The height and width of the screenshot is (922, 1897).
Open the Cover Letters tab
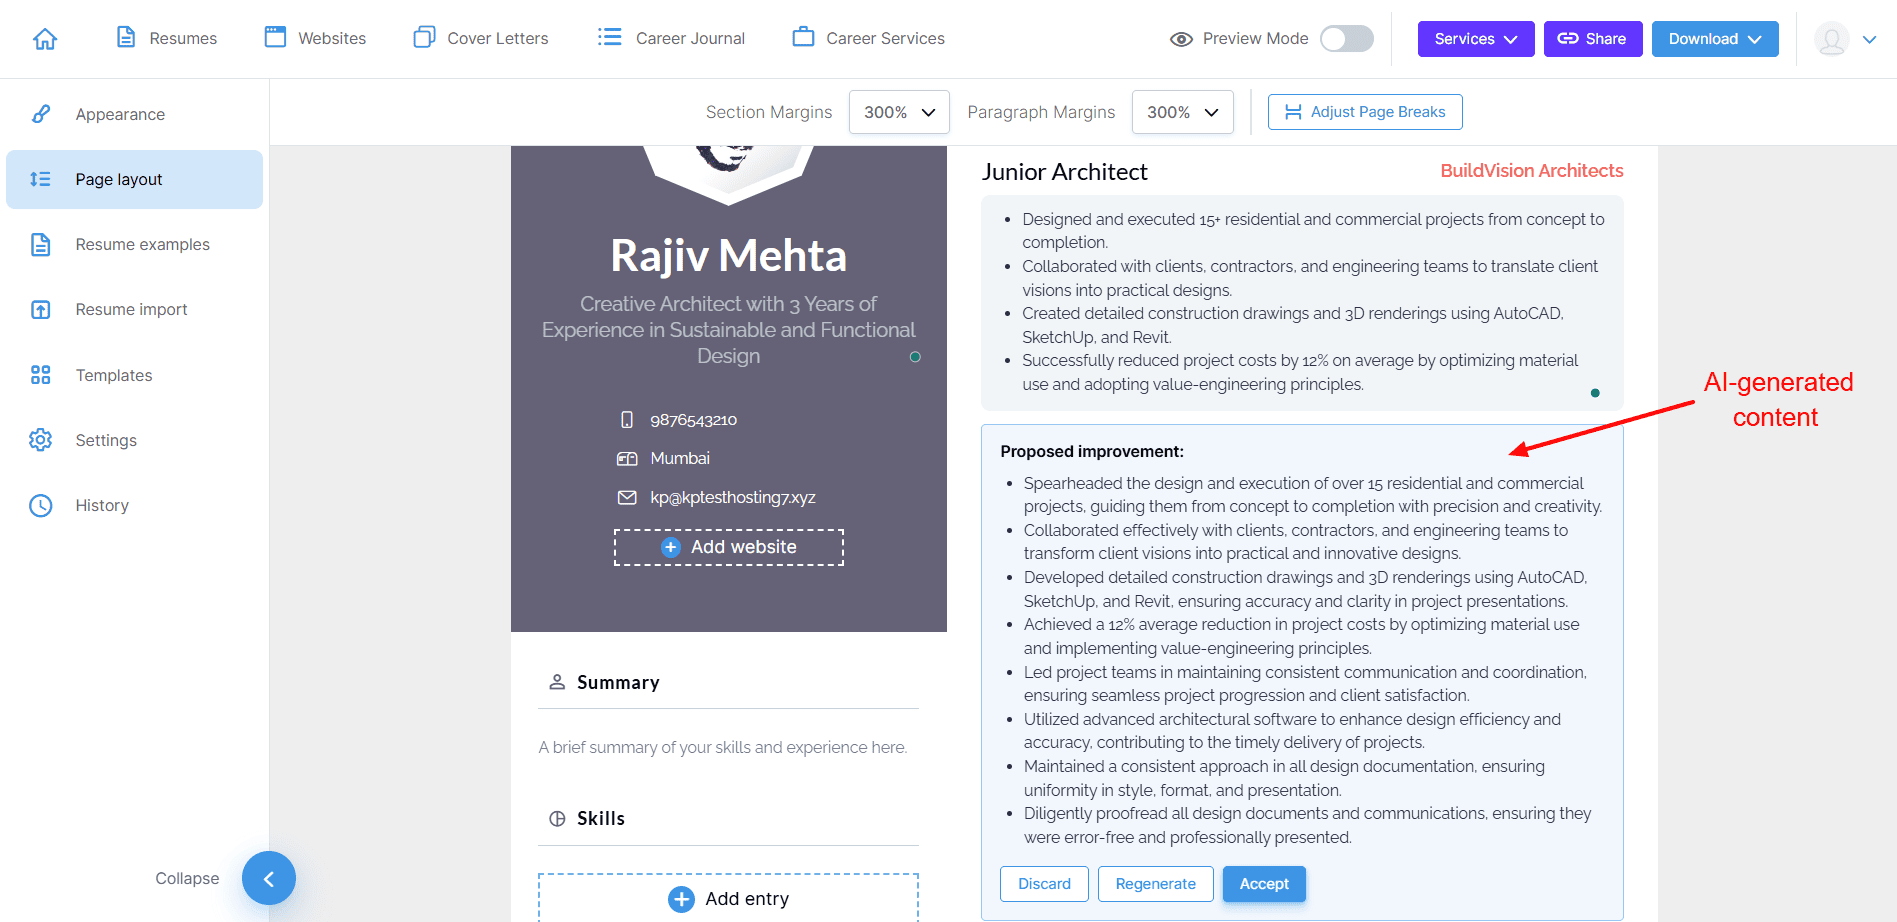click(x=481, y=39)
